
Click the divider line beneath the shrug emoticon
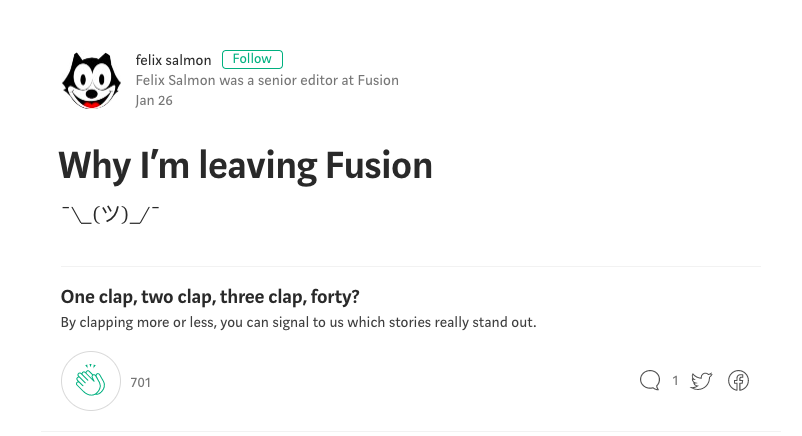click(411, 266)
